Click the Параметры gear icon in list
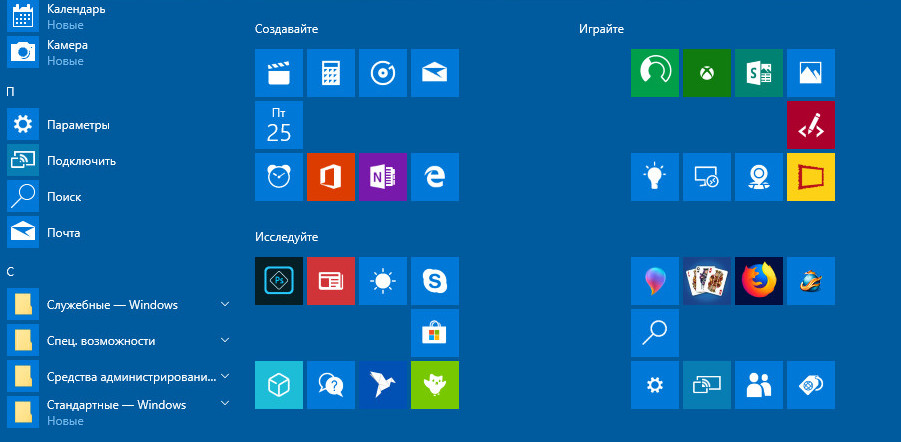Screen dimensions: 901x442 click(23, 124)
